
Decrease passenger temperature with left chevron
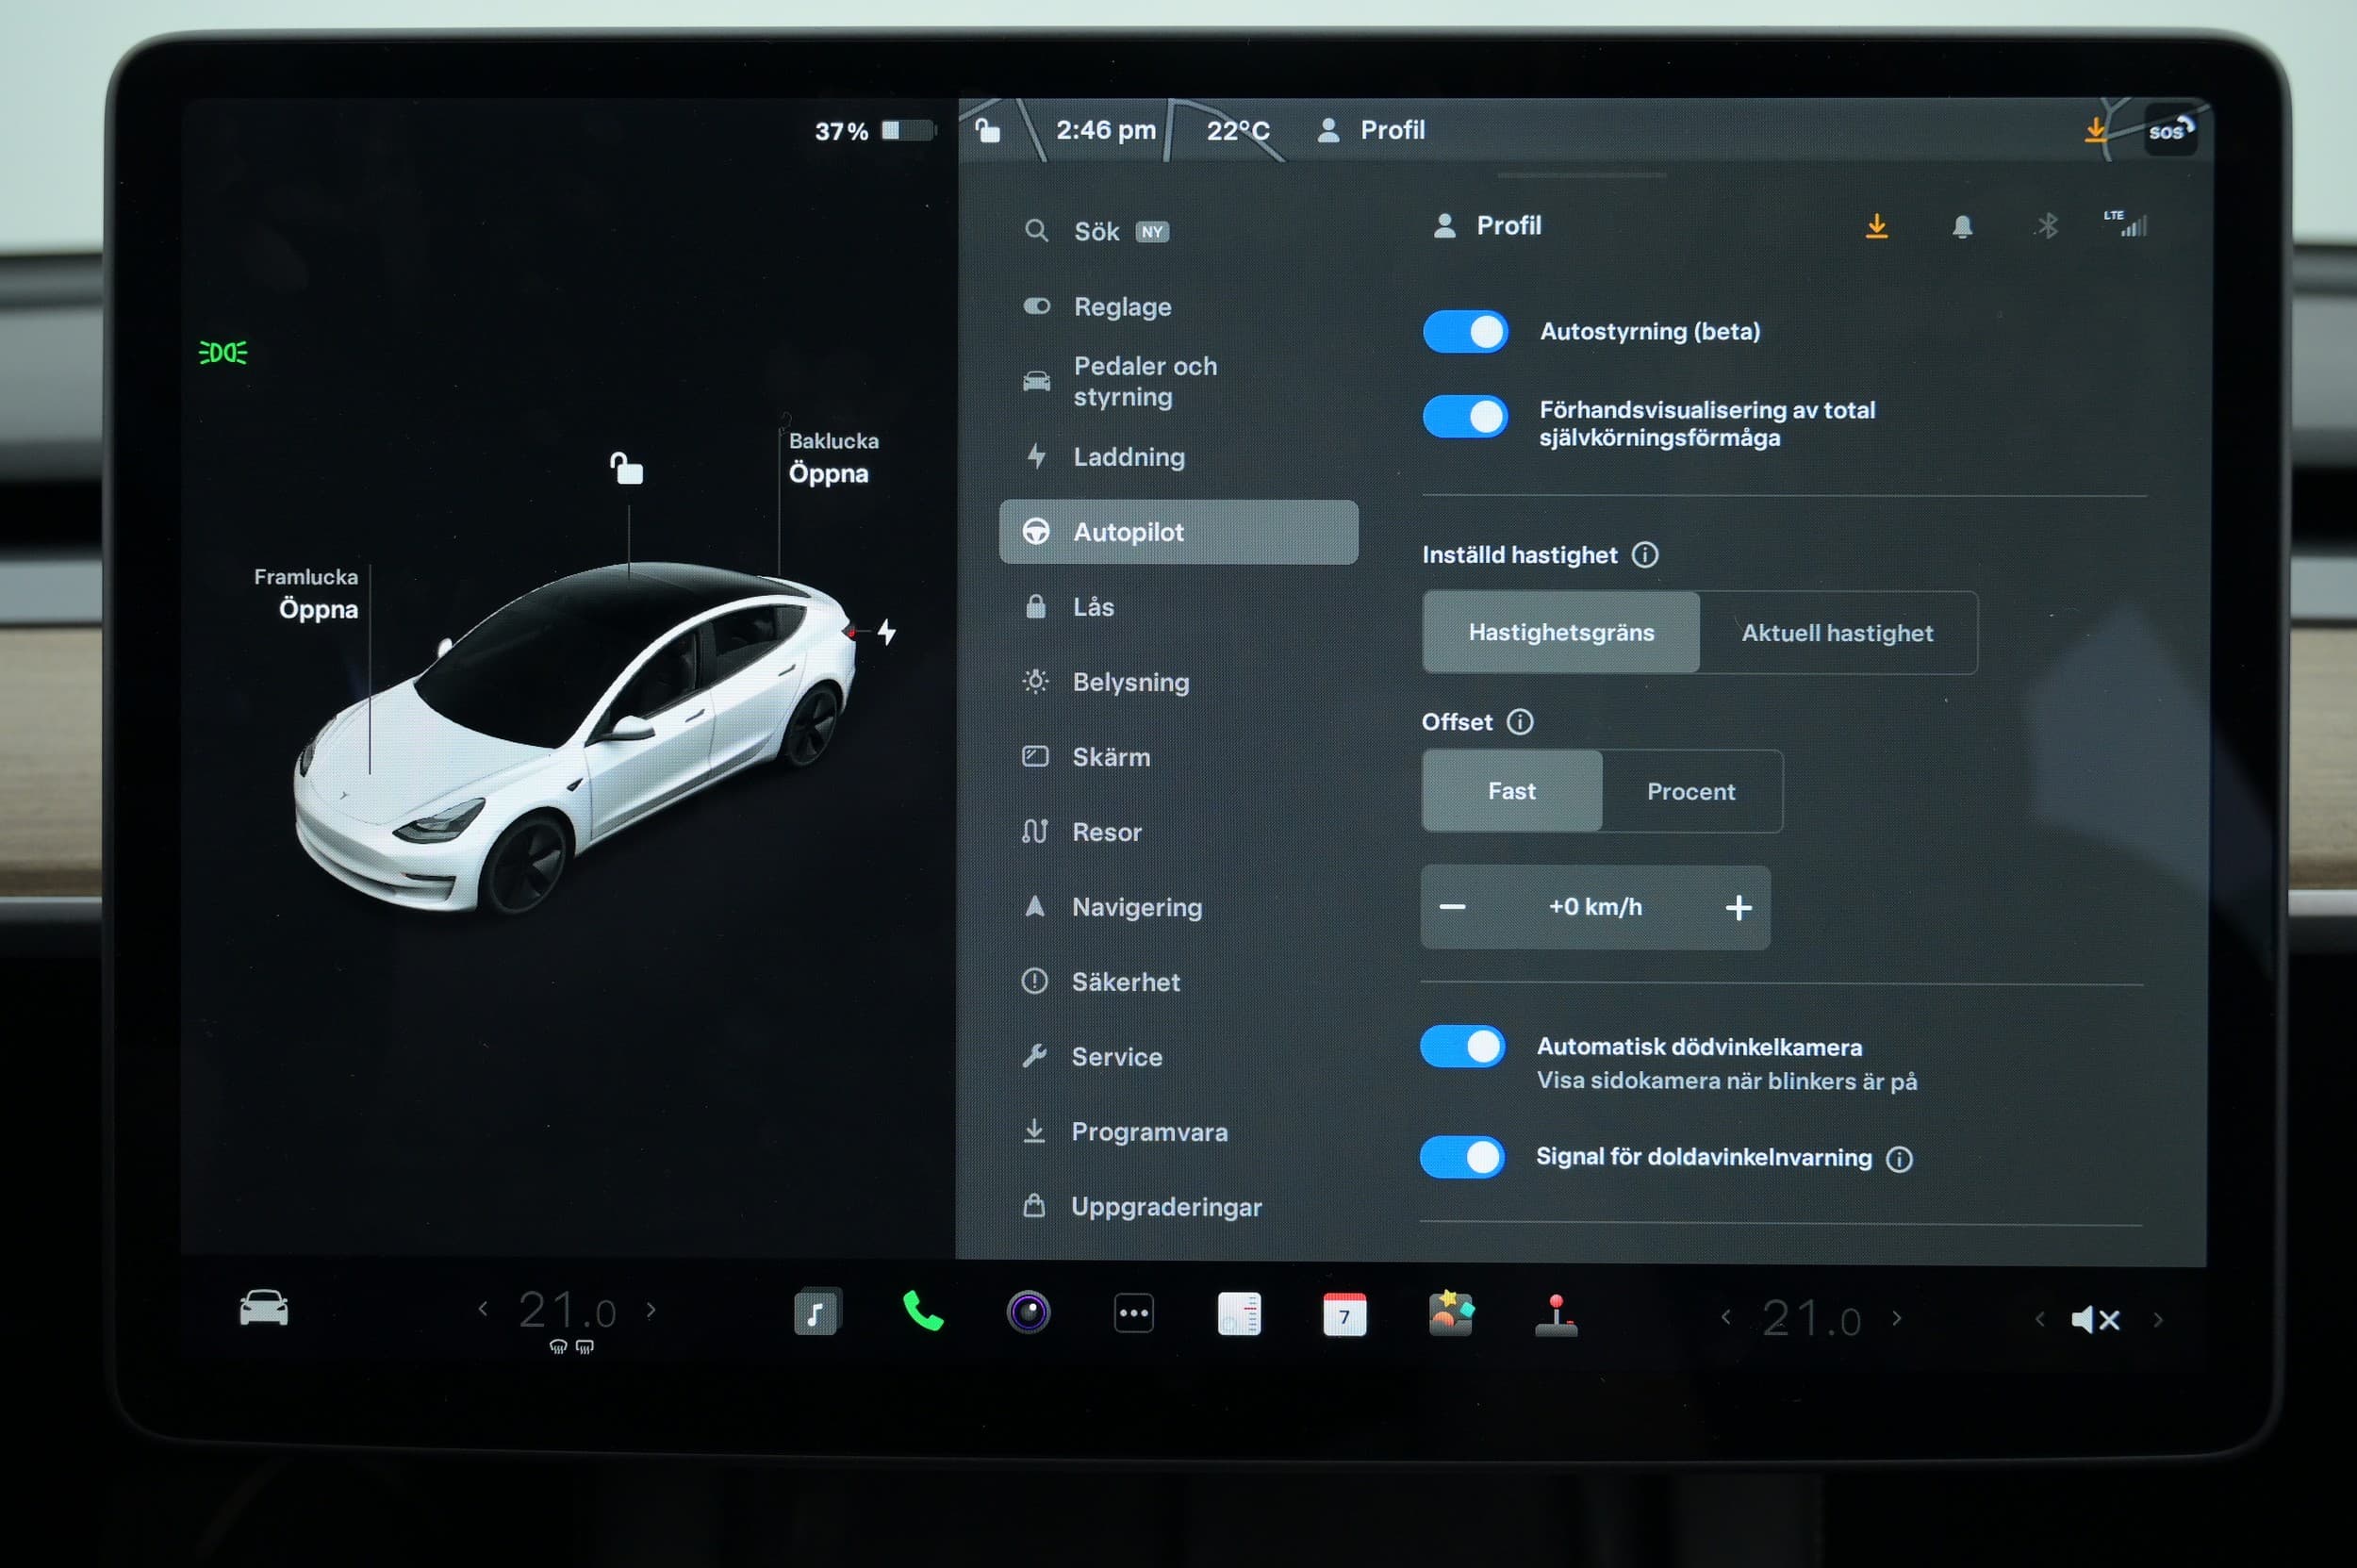coord(1725,1317)
